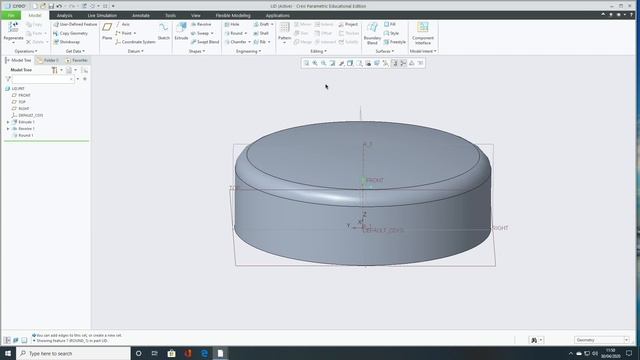This screenshot has width=640, height=360.
Task: Save the model from quick access toolbar
Action: tap(51, 6)
